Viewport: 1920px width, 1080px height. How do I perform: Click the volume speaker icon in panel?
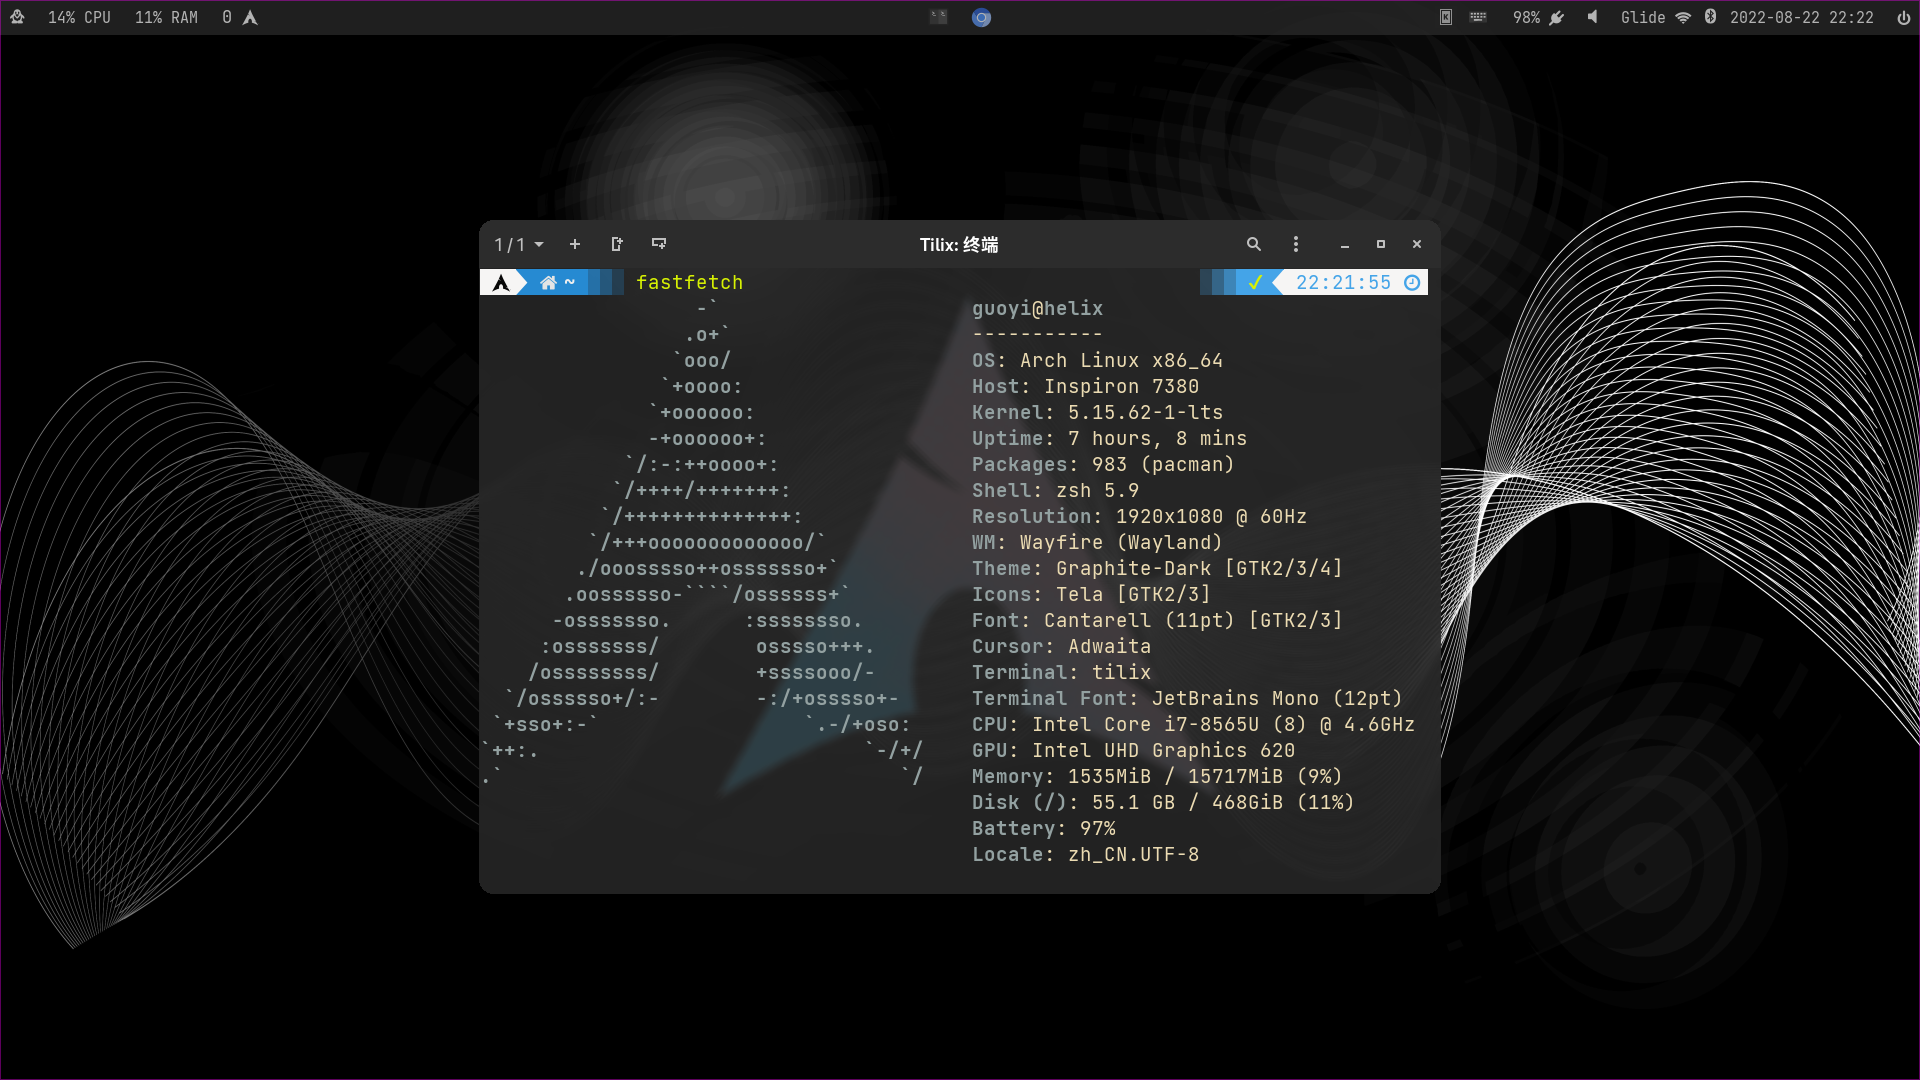[1592, 17]
